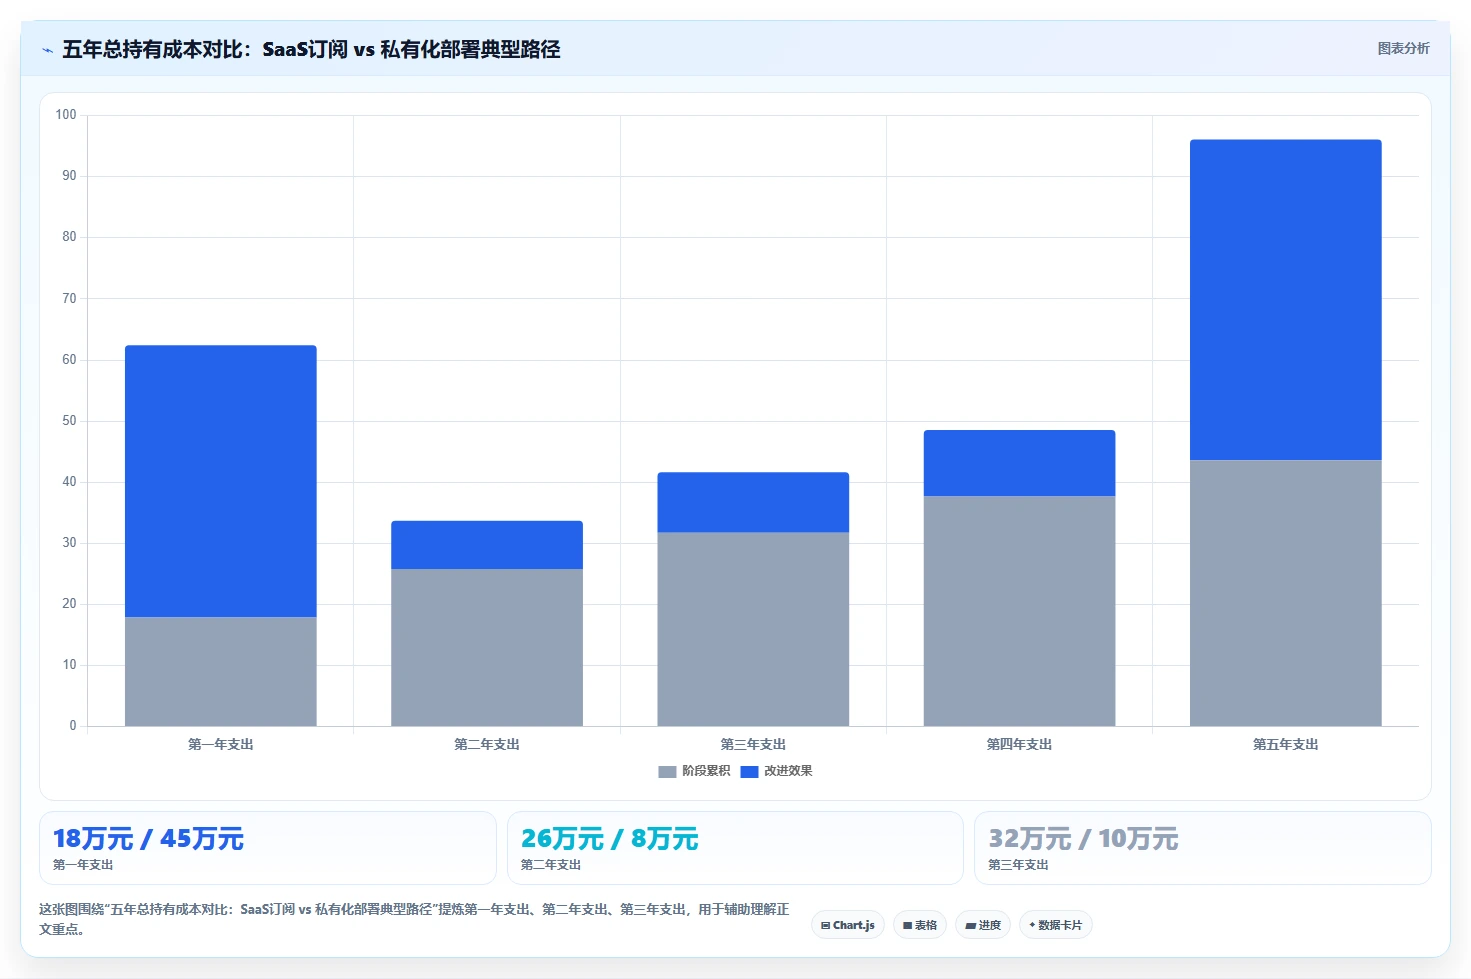Open the 26万元 / 8万元 data card
Screen dimensions: 1471x979
(x=735, y=848)
